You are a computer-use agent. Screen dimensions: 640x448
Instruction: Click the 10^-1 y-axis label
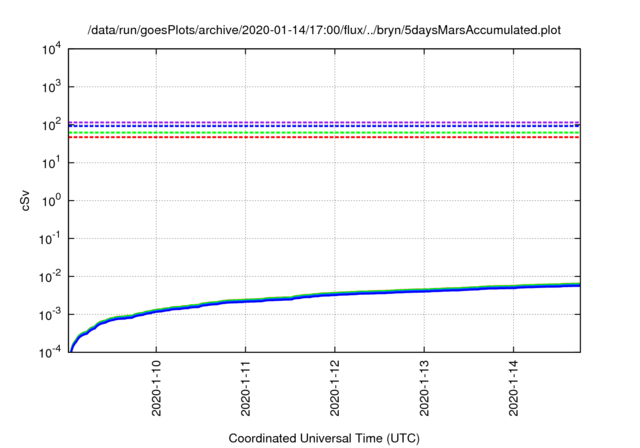click(49, 239)
